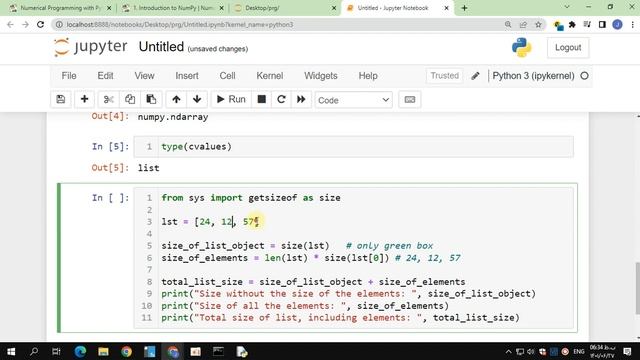Viewport: 640px width, 360px height.
Task: Insert a cell below using the plus icon
Action: pyautogui.click(x=84, y=100)
